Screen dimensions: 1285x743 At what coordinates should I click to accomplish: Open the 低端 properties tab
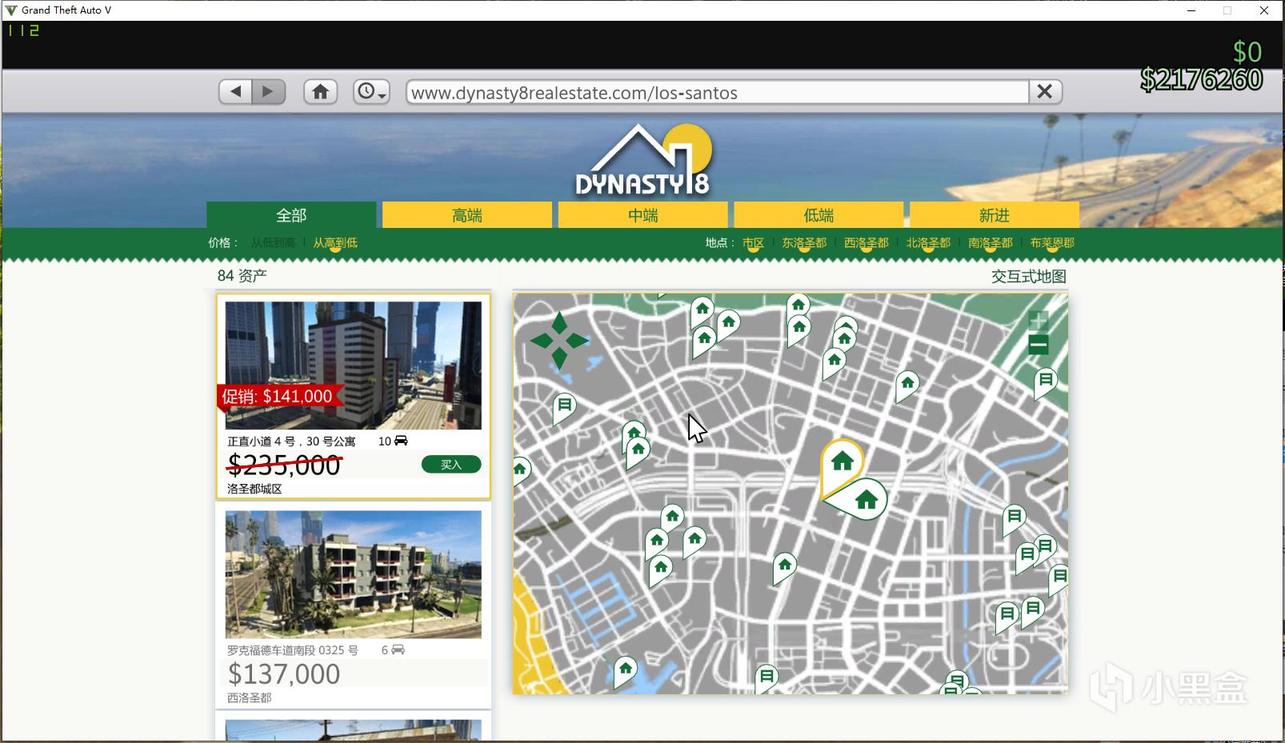(x=818, y=215)
